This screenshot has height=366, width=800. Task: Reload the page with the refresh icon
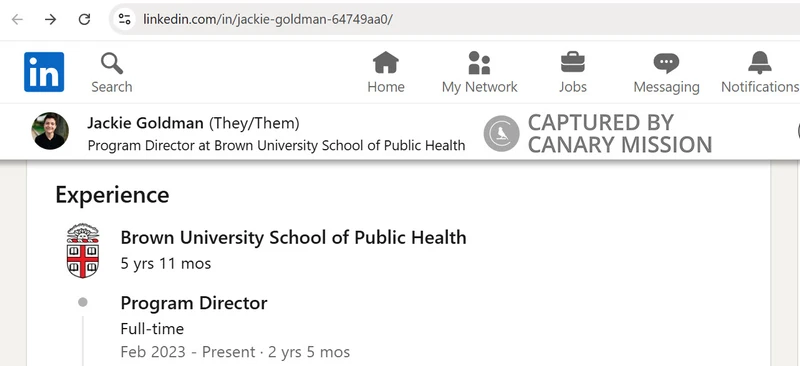pos(84,19)
